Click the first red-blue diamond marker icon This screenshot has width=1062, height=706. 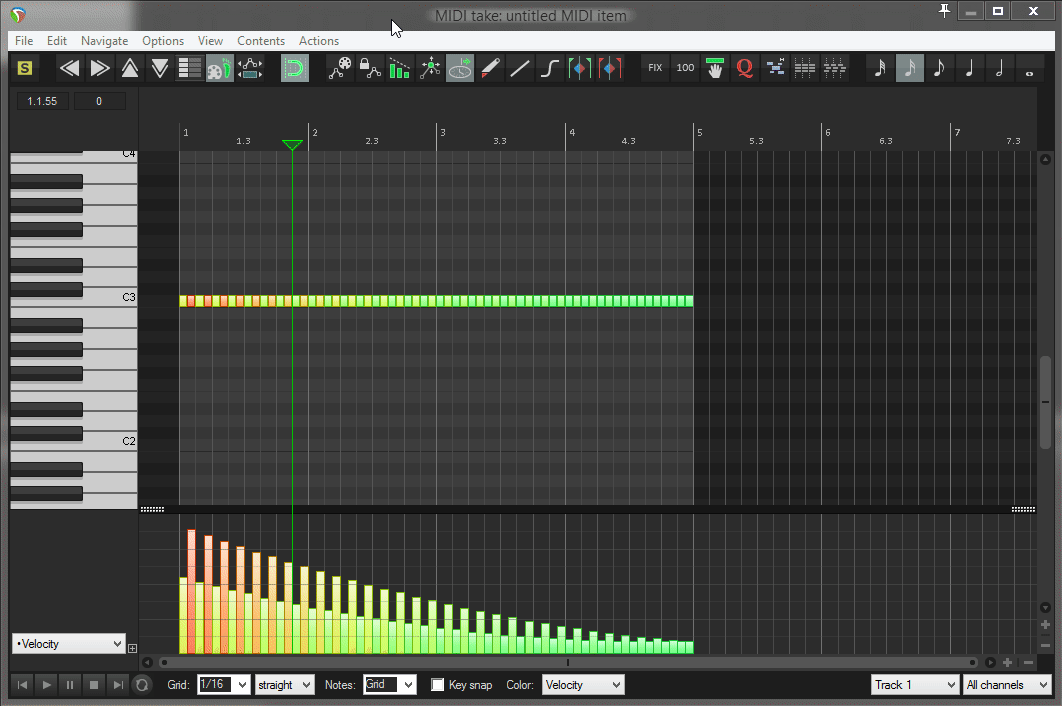pyautogui.click(x=580, y=68)
